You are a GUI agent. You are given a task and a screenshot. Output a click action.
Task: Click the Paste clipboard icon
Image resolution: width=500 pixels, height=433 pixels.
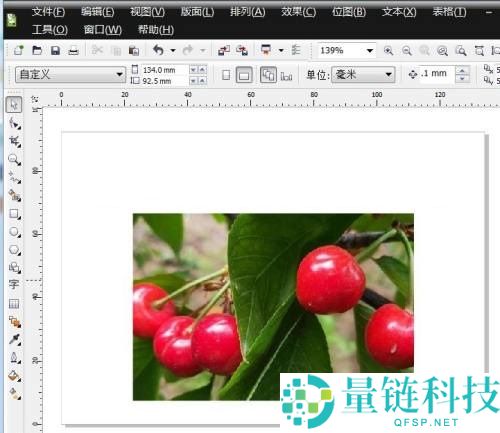coord(134,51)
